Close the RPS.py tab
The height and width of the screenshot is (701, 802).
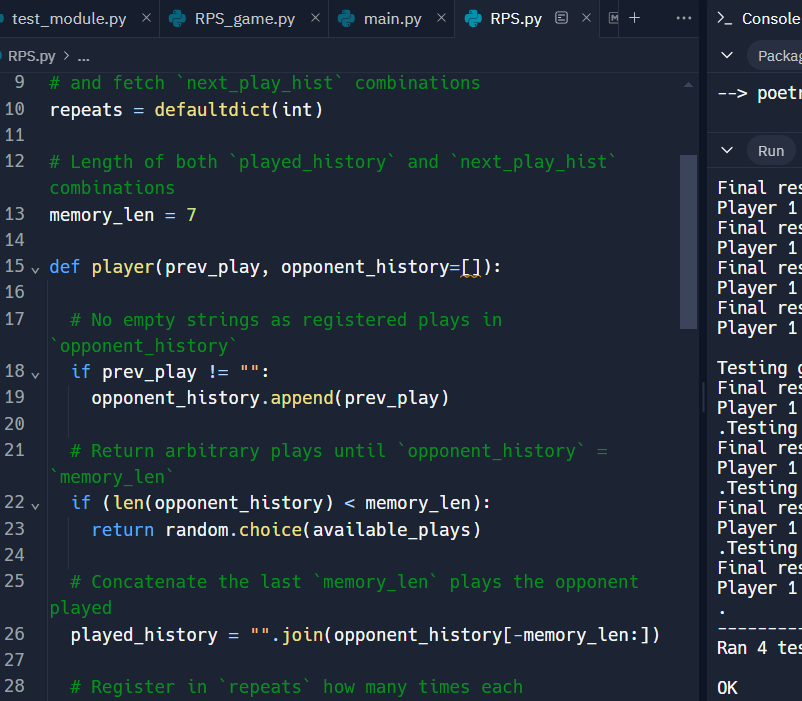click(587, 18)
